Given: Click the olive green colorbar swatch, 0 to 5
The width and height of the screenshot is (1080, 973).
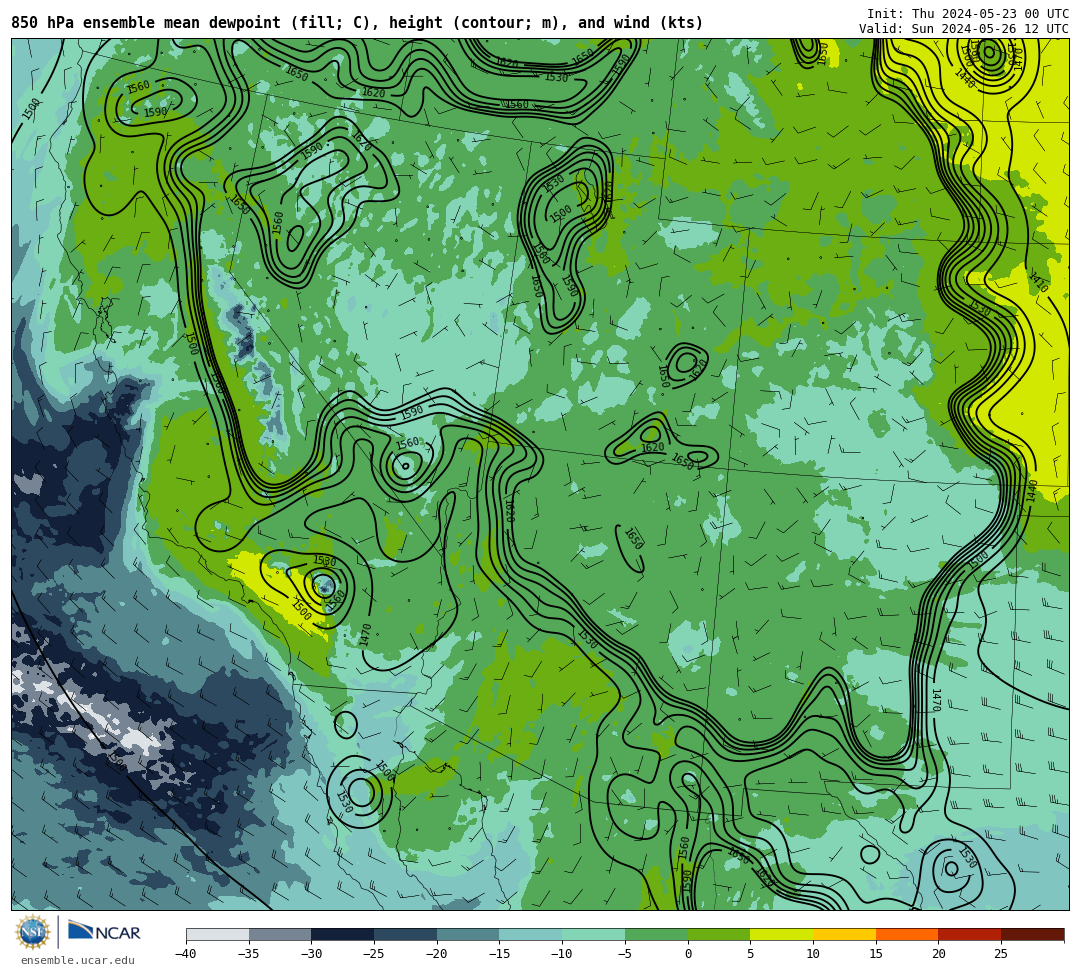Looking at the screenshot, I should pos(719,934).
